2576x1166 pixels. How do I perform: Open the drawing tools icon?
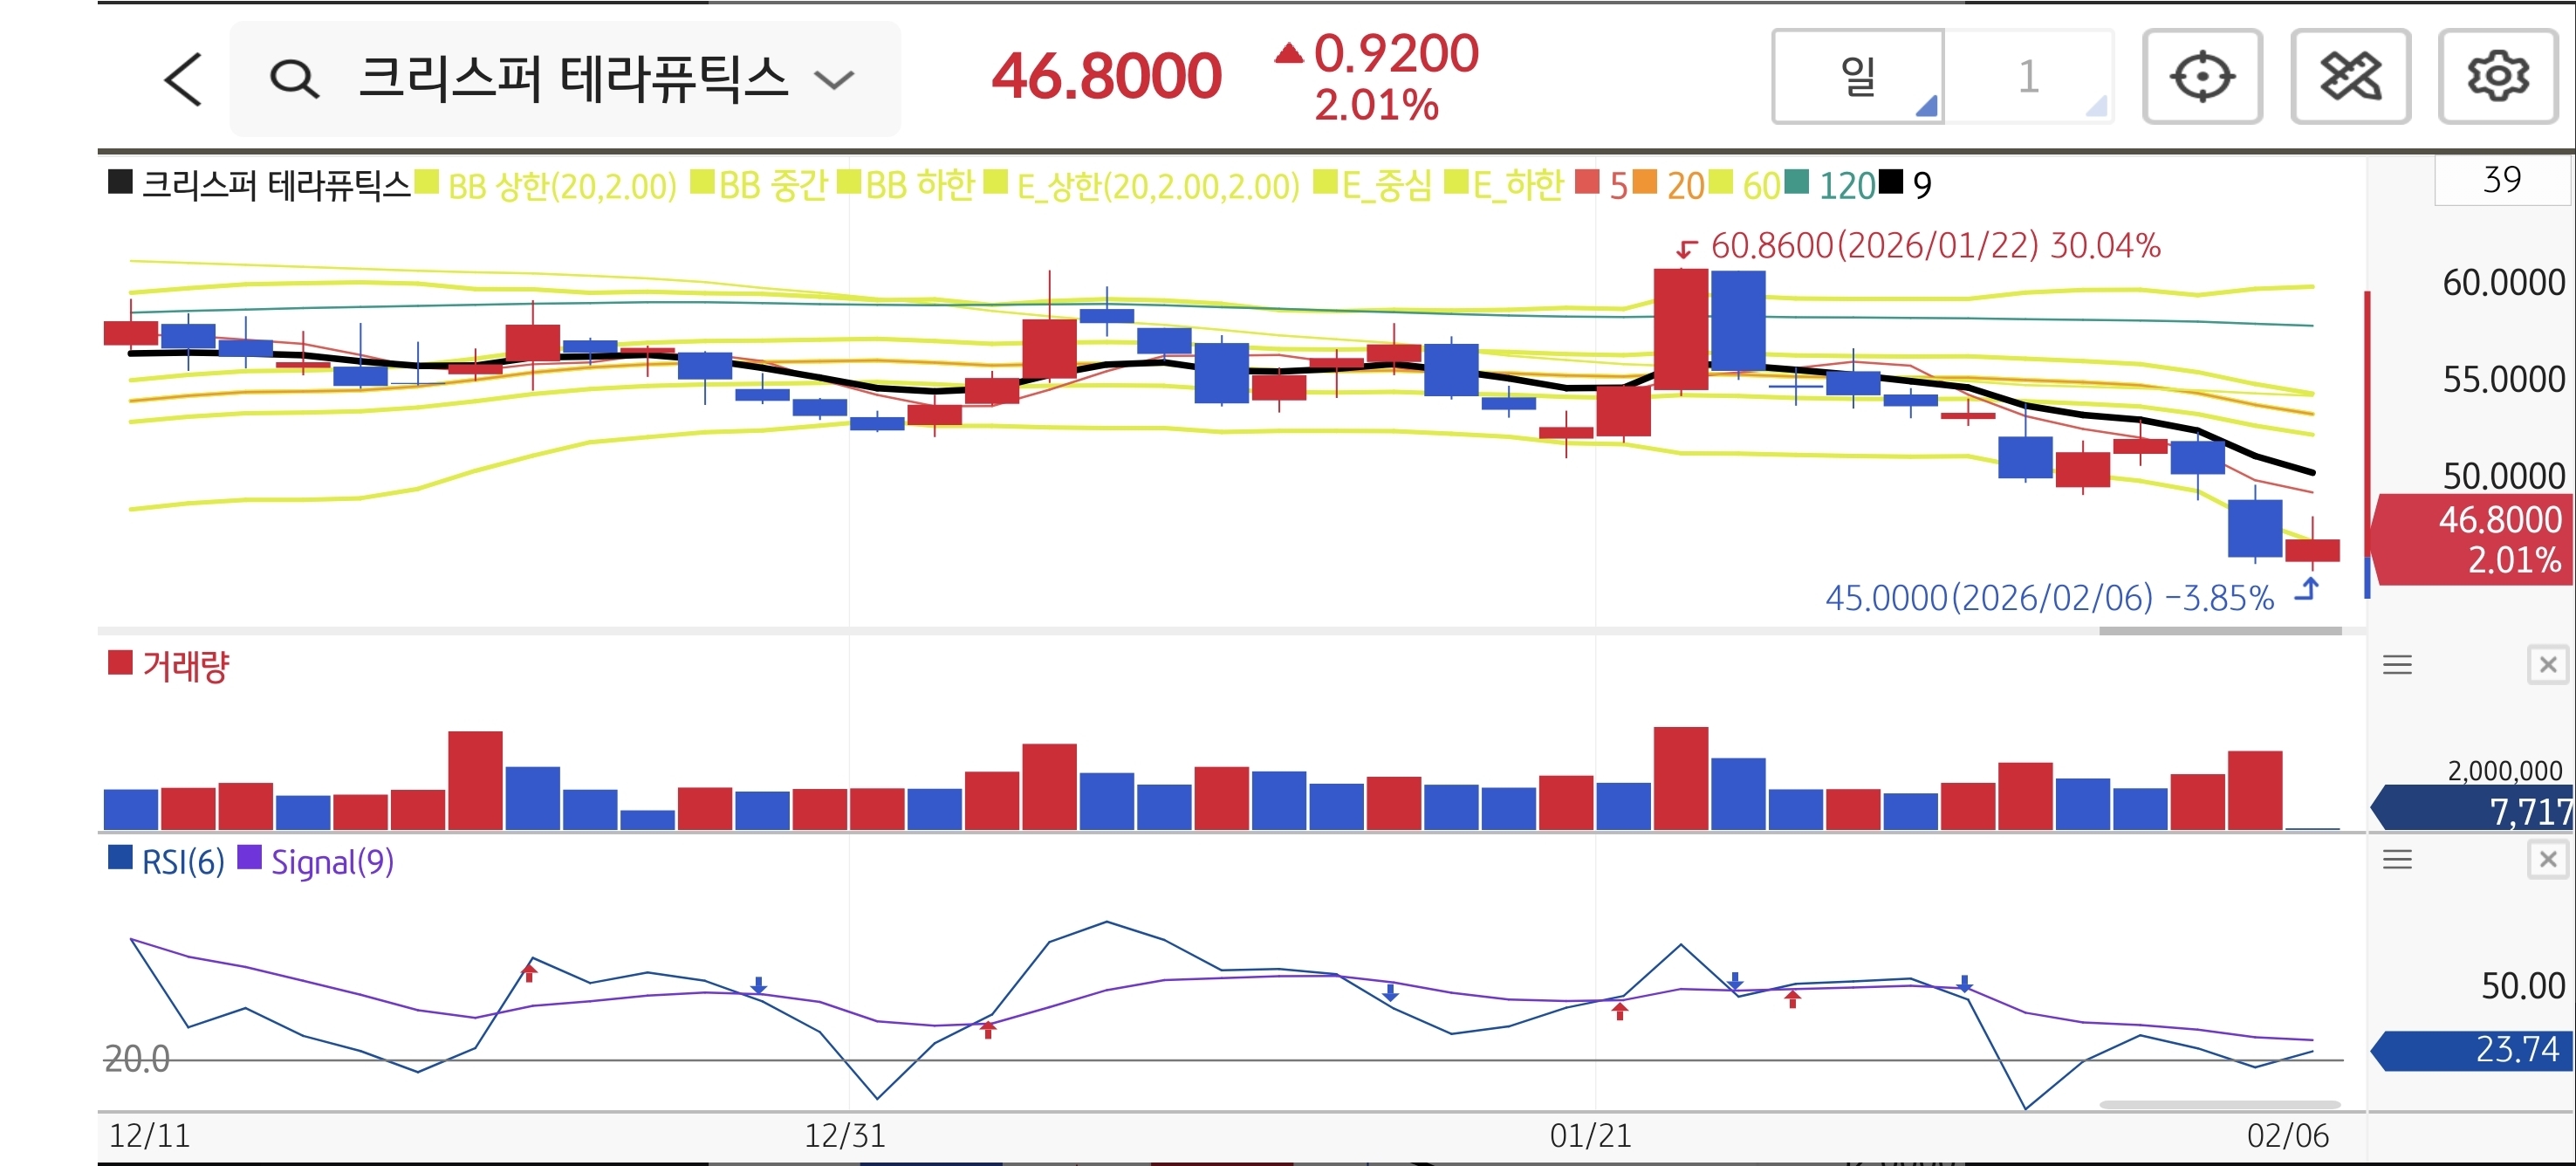[x=2349, y=77]
